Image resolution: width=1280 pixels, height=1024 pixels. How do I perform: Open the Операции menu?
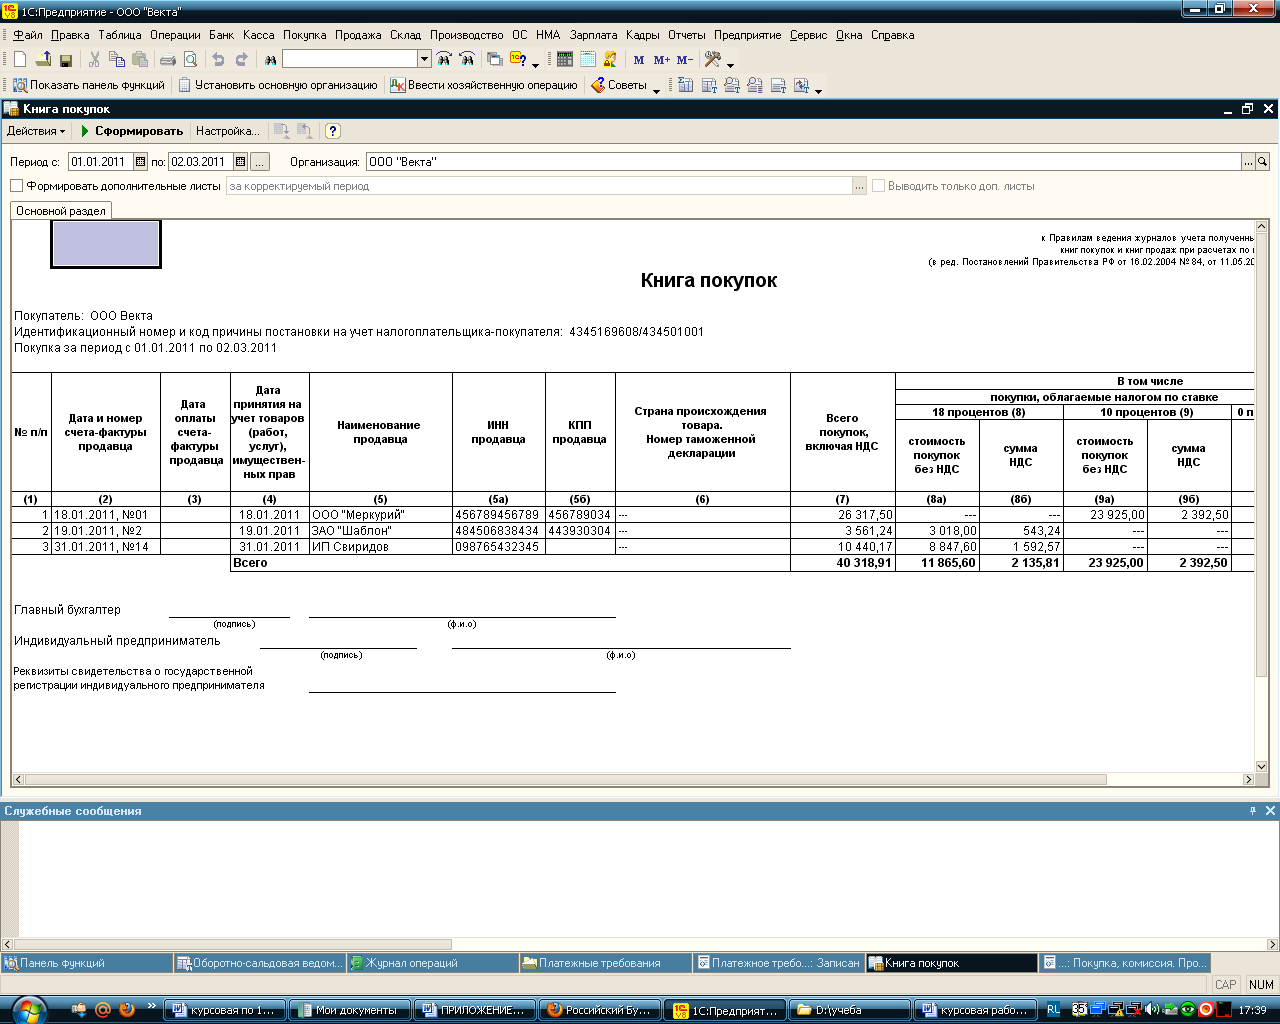point(175,35)
